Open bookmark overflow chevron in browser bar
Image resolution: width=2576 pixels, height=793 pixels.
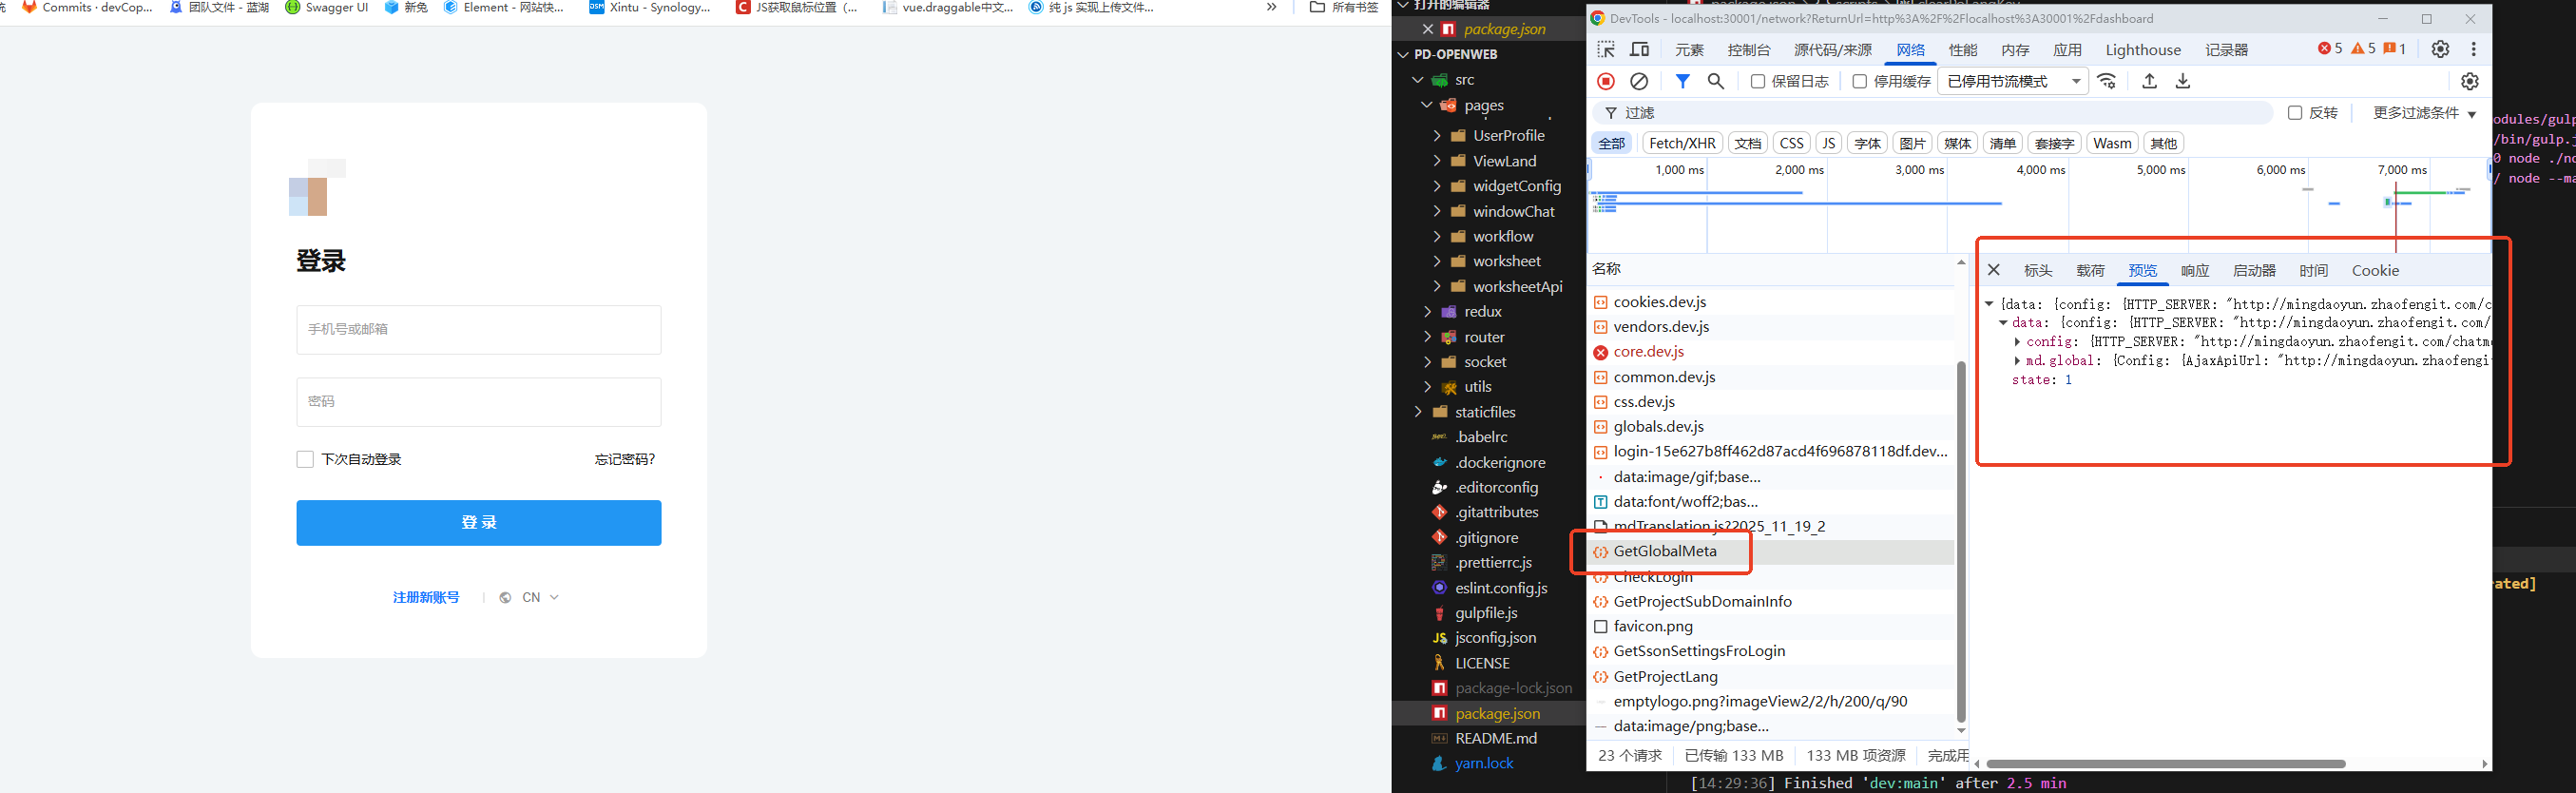pos(1271,7)
